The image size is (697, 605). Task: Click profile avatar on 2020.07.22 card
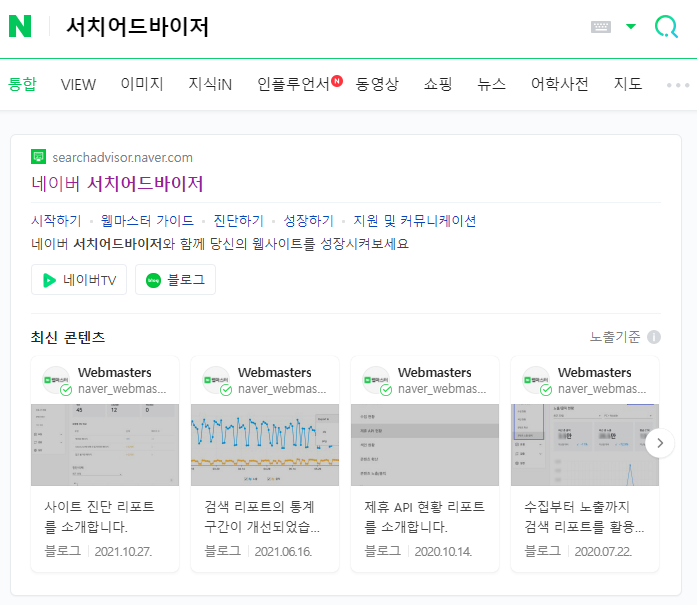[536, 380]
